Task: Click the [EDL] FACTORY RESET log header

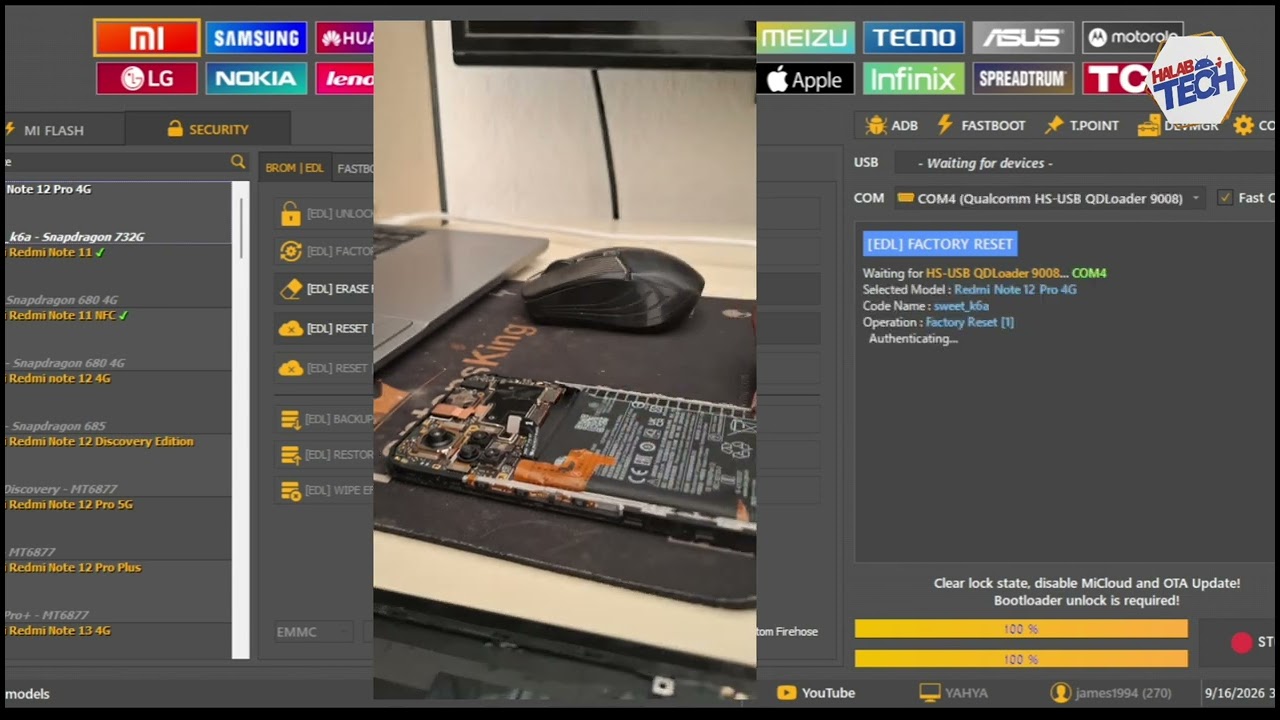Action: coord(940,244)
